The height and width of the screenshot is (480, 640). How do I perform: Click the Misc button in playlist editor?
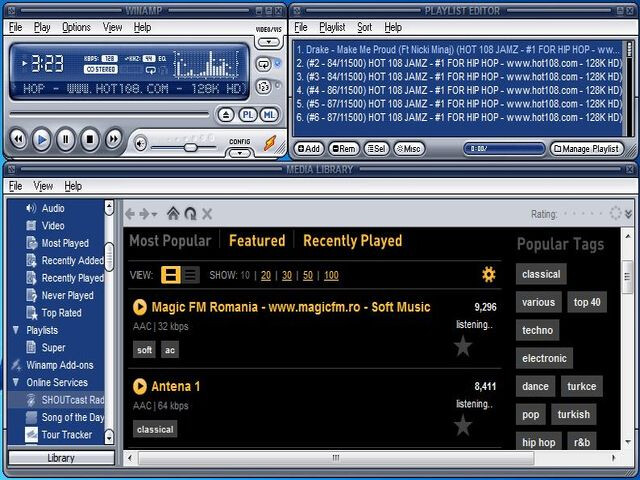pyautogui.click(x=409, y=149)
